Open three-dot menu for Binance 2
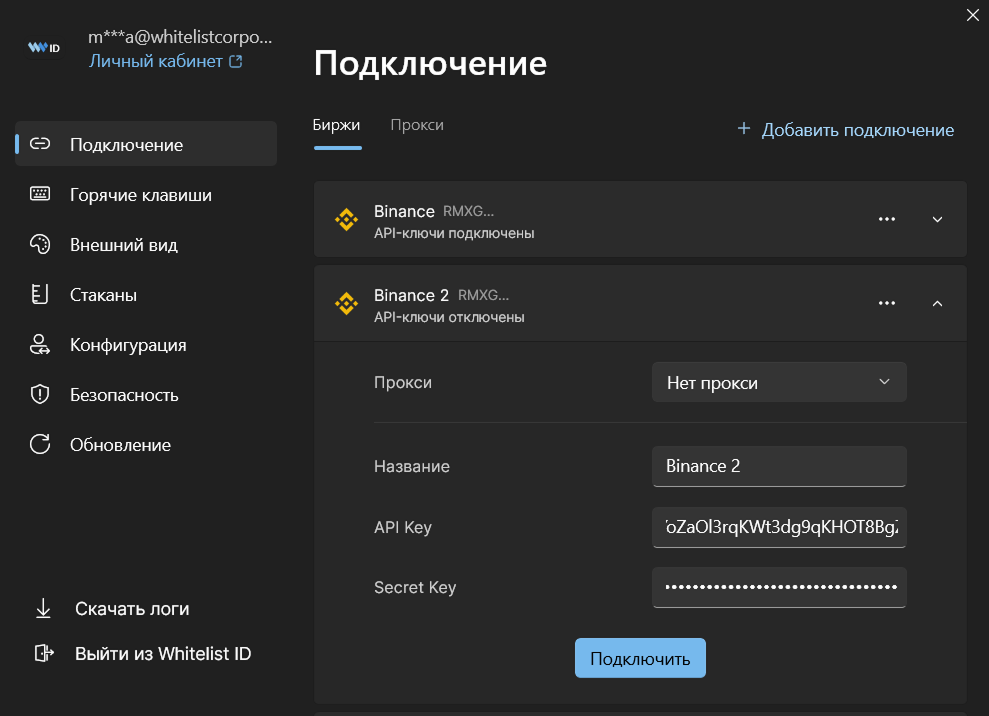Viewport: 989px width, 716px height. coord(886,304)
